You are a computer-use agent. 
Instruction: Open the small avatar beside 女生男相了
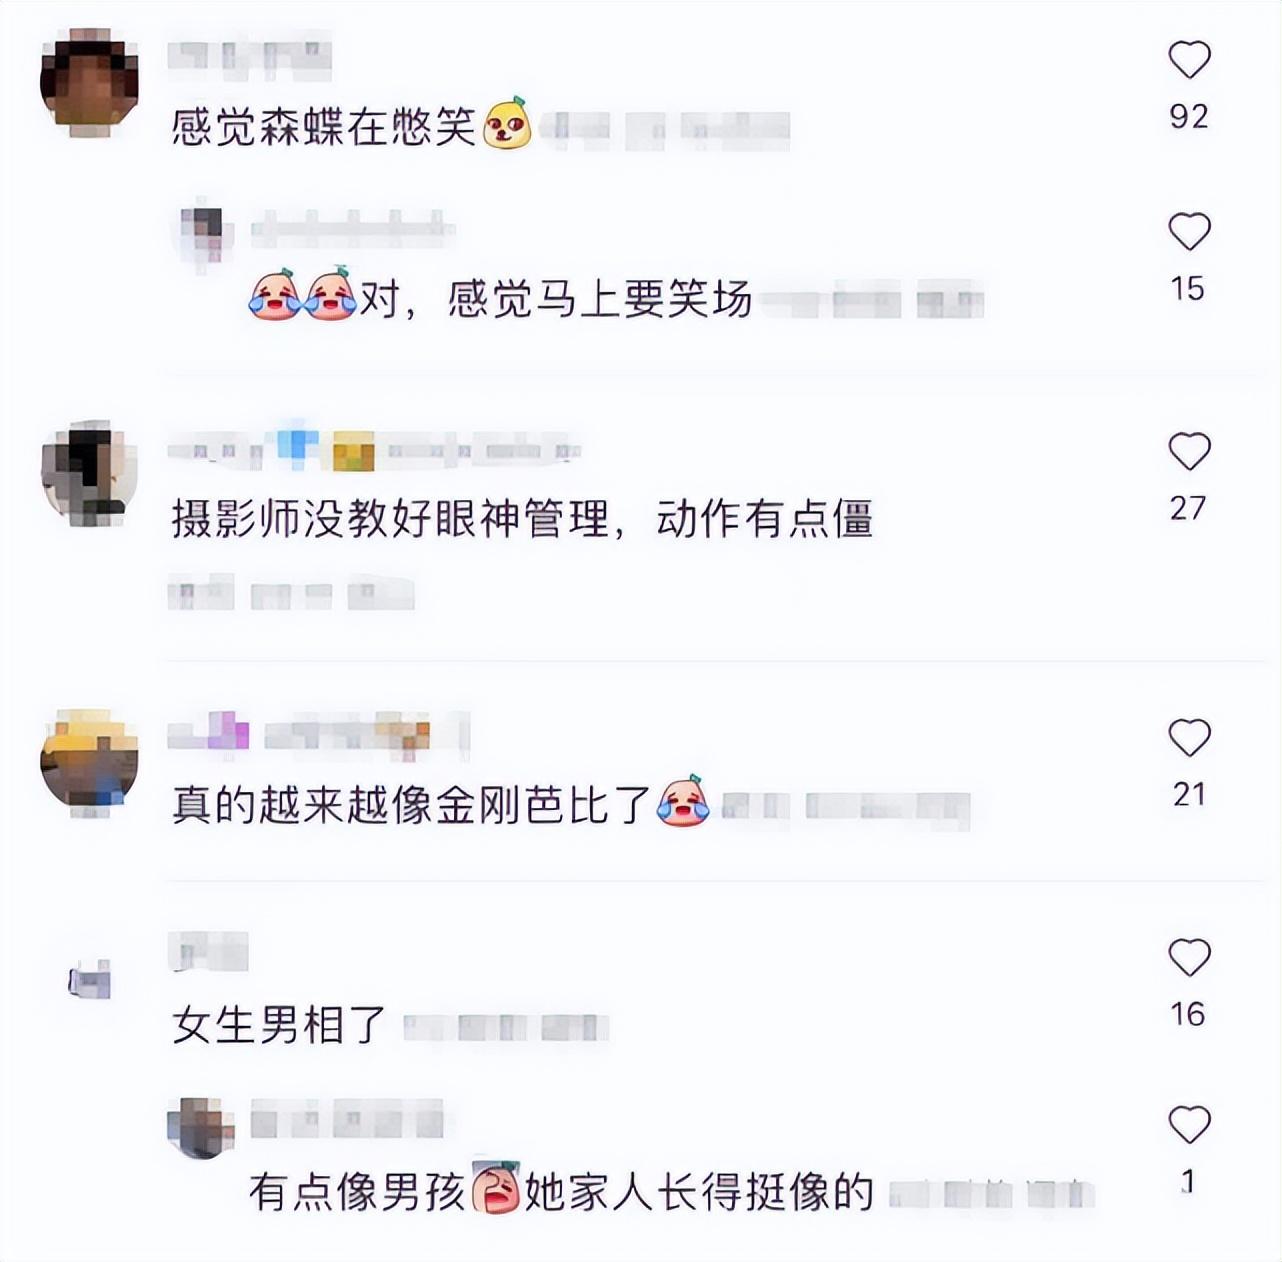(x=89, y=980)
